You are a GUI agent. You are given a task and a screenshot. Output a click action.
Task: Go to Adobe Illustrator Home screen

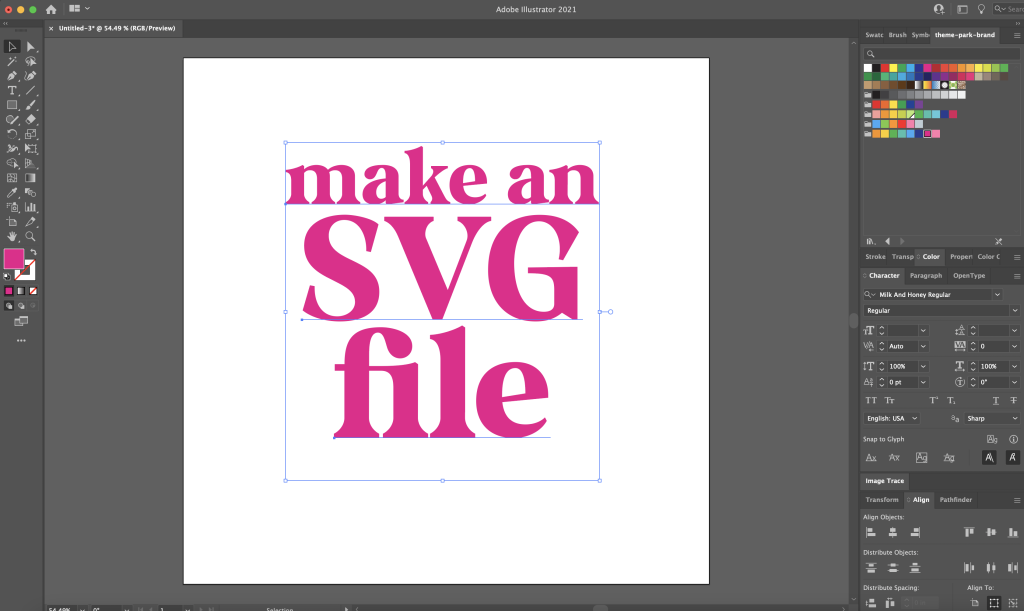point(51,9)
